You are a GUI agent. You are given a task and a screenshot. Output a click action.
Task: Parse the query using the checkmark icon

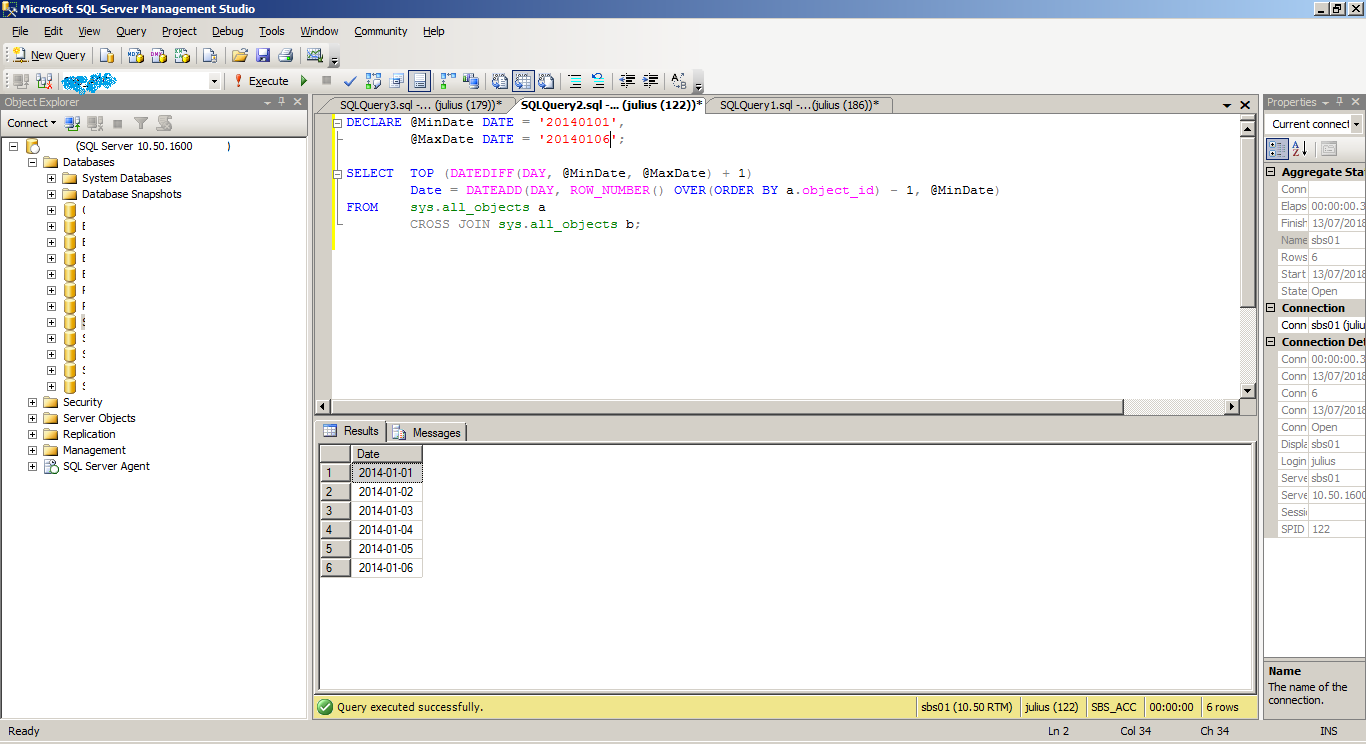[350, 81]
